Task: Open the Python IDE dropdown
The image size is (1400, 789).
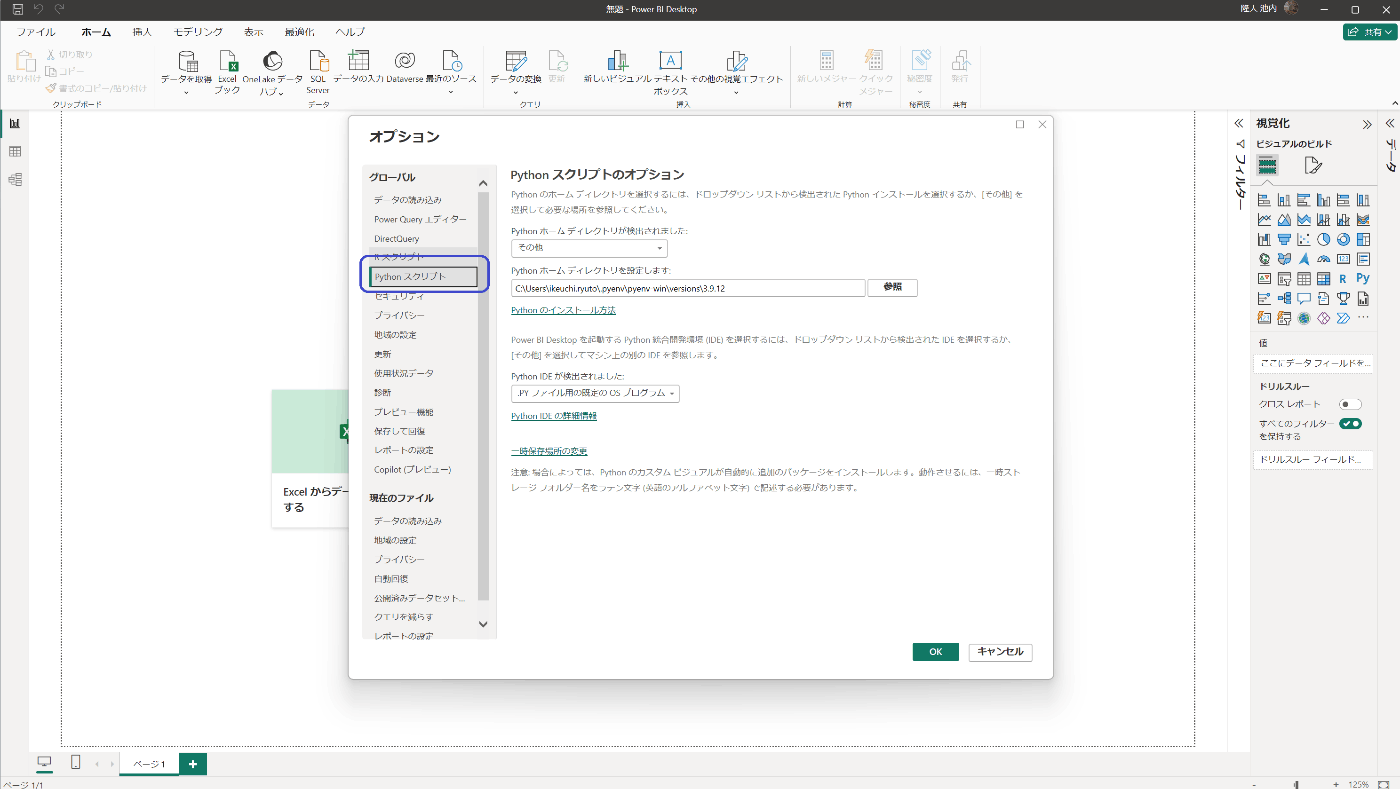Action: 595,394
